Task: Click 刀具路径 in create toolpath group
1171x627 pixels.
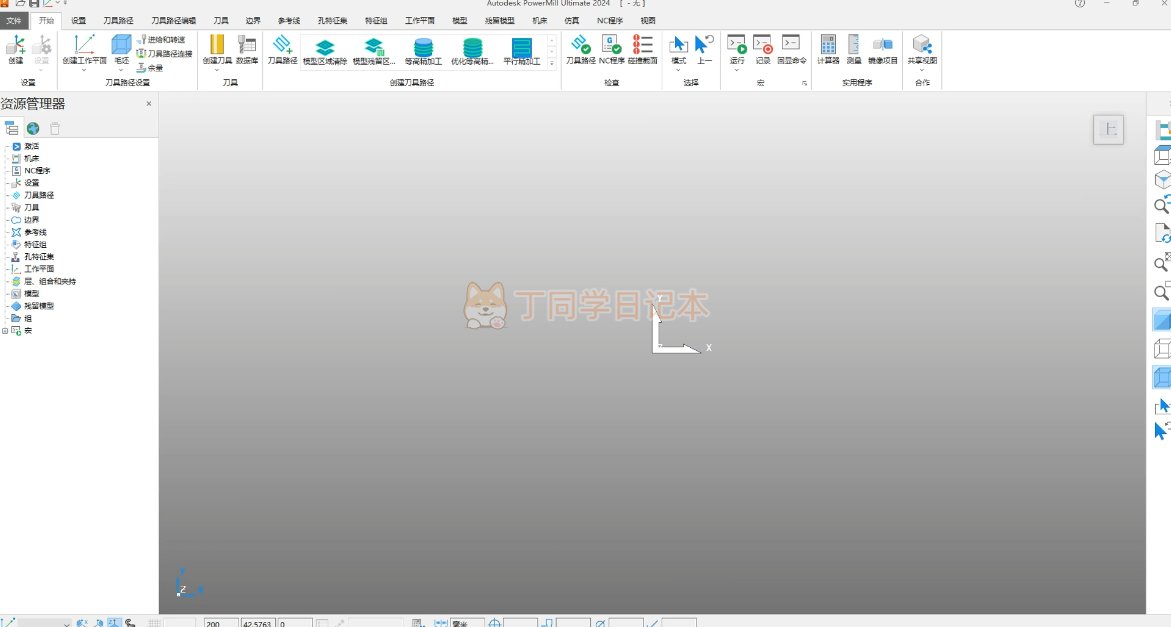Action: coord(282,49)
